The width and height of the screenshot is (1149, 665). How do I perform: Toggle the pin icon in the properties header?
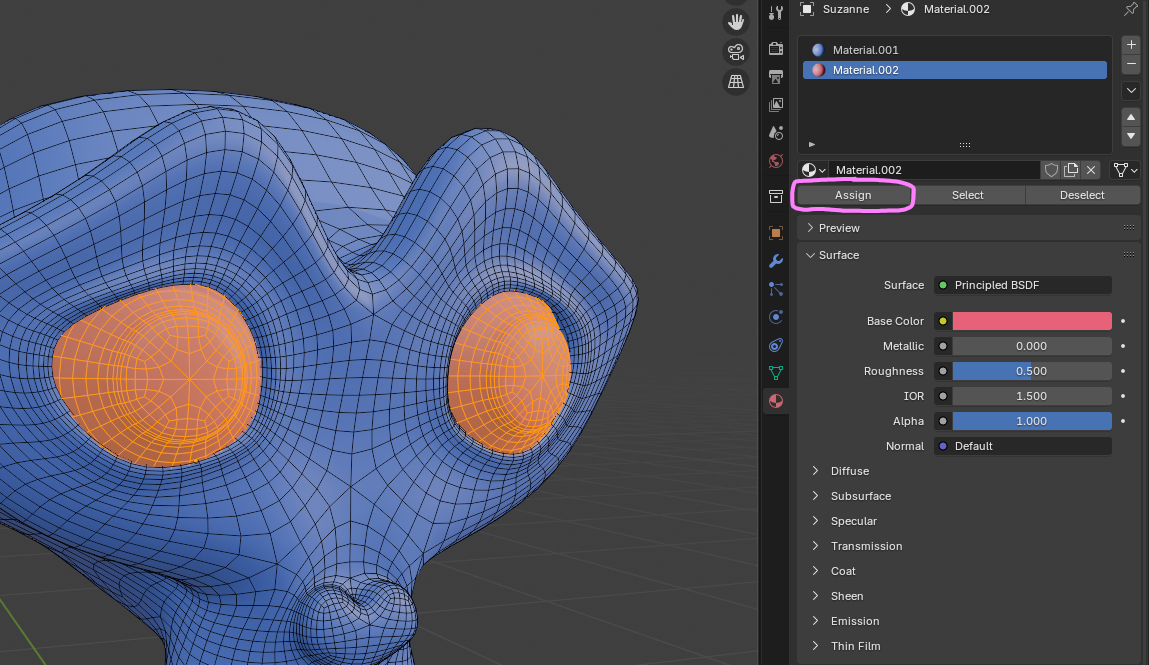tap(1130, 9)
